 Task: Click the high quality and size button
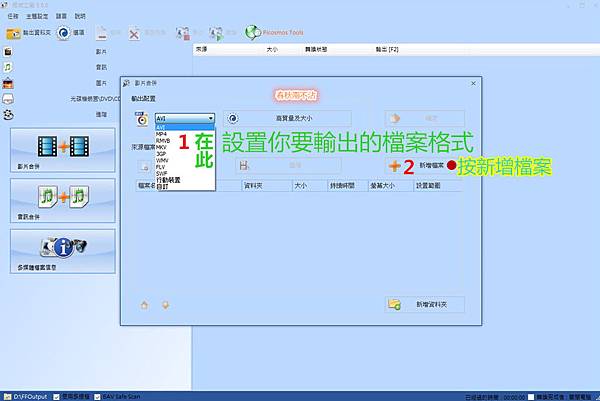point(287,119)
